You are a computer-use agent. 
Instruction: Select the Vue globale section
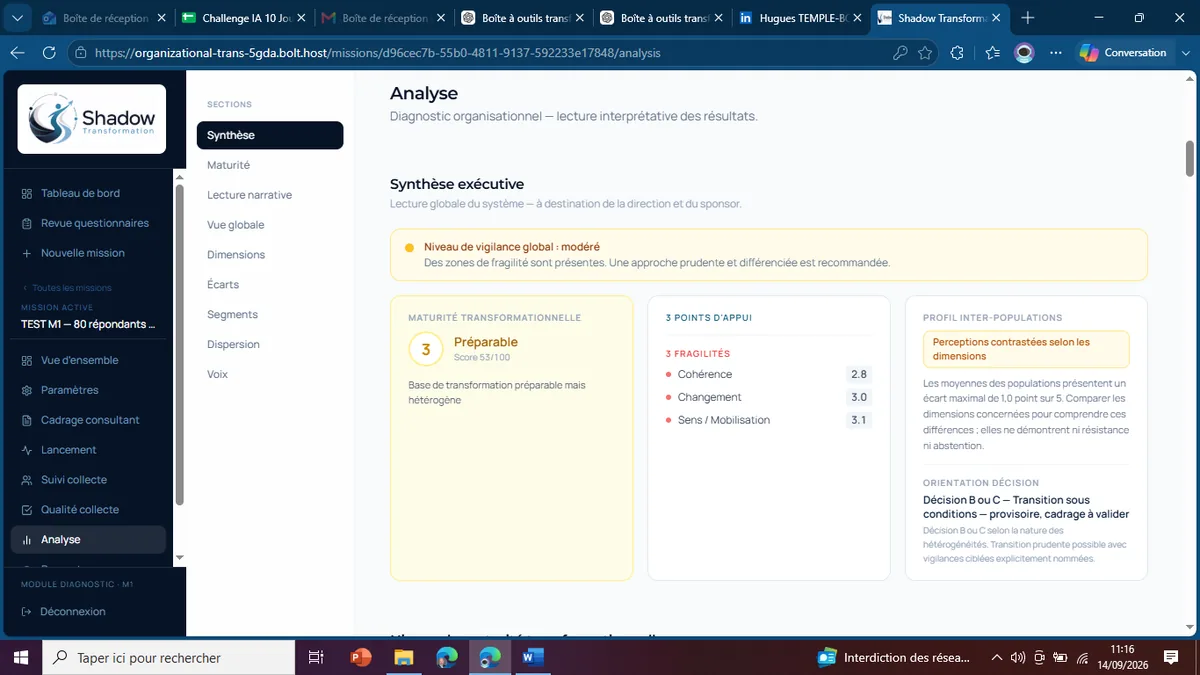(x=270, y=225)
